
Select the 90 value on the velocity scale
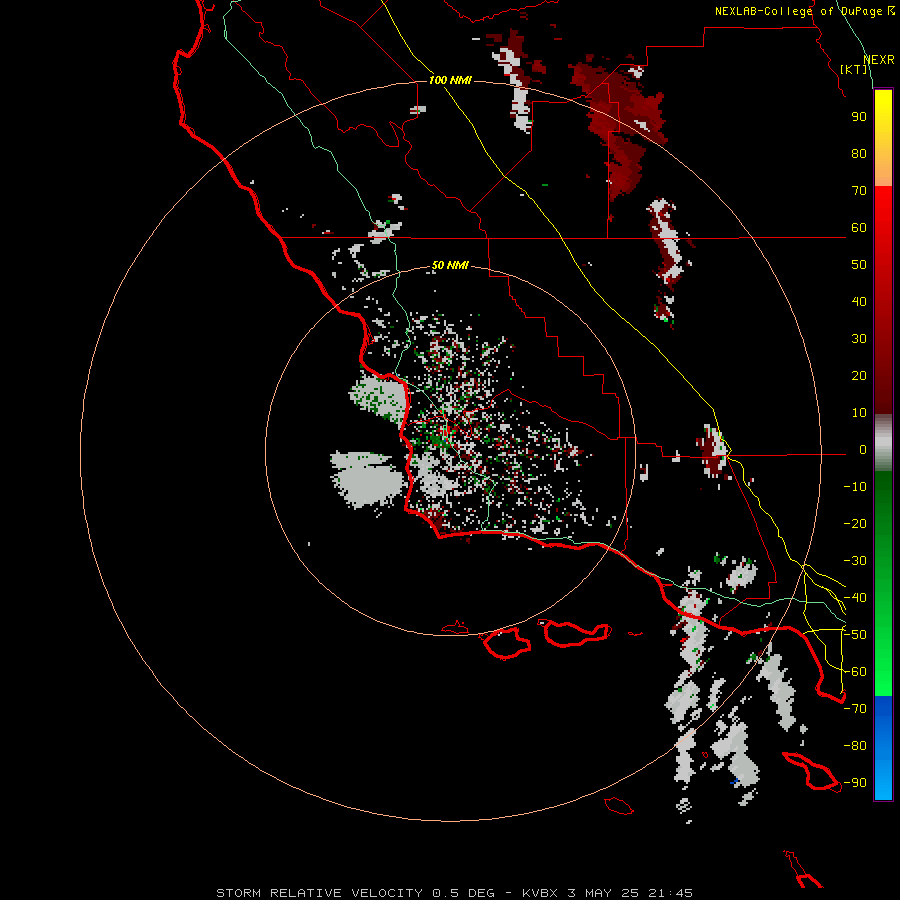pyautogui.click(x=859, y=117)
